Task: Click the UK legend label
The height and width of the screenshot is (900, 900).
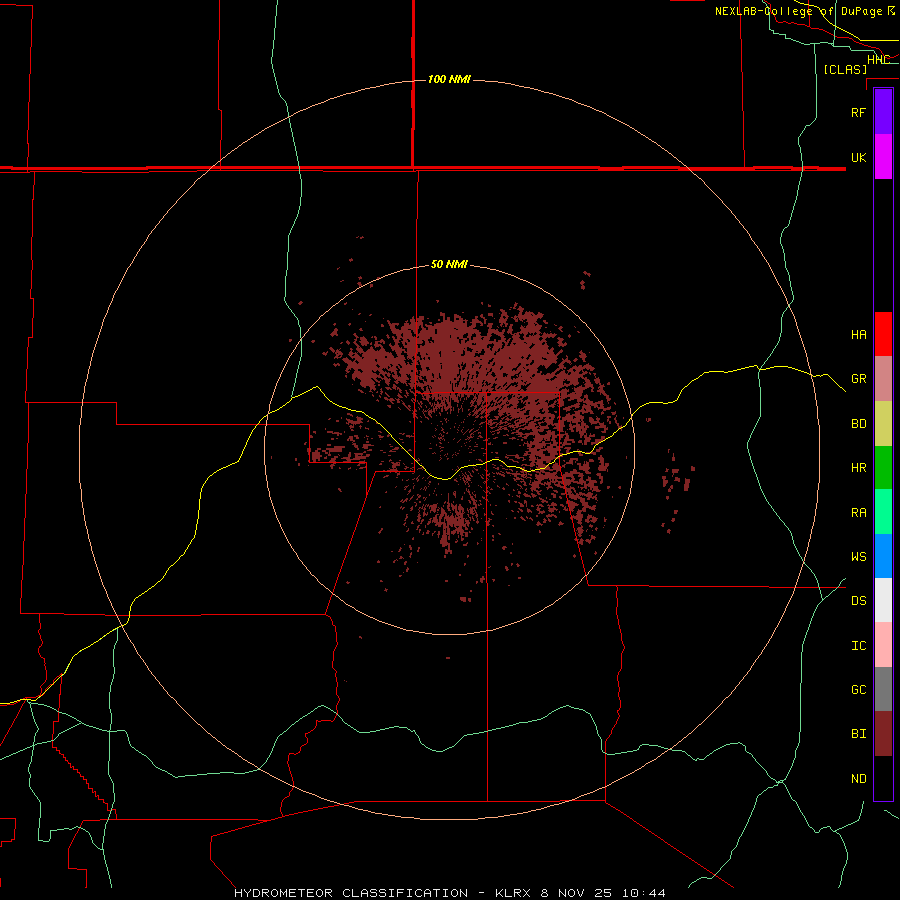Action: click(x=858, y=157)
